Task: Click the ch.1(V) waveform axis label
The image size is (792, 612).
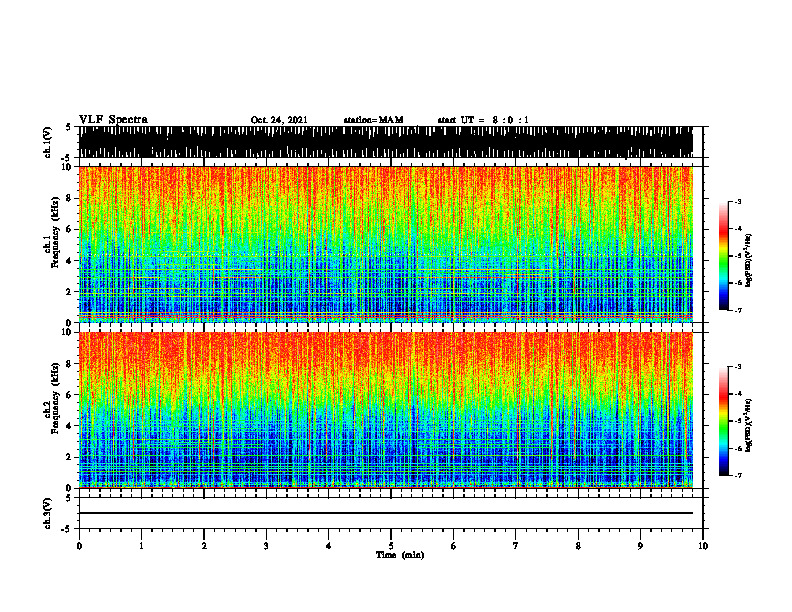Action: point(48,142)
